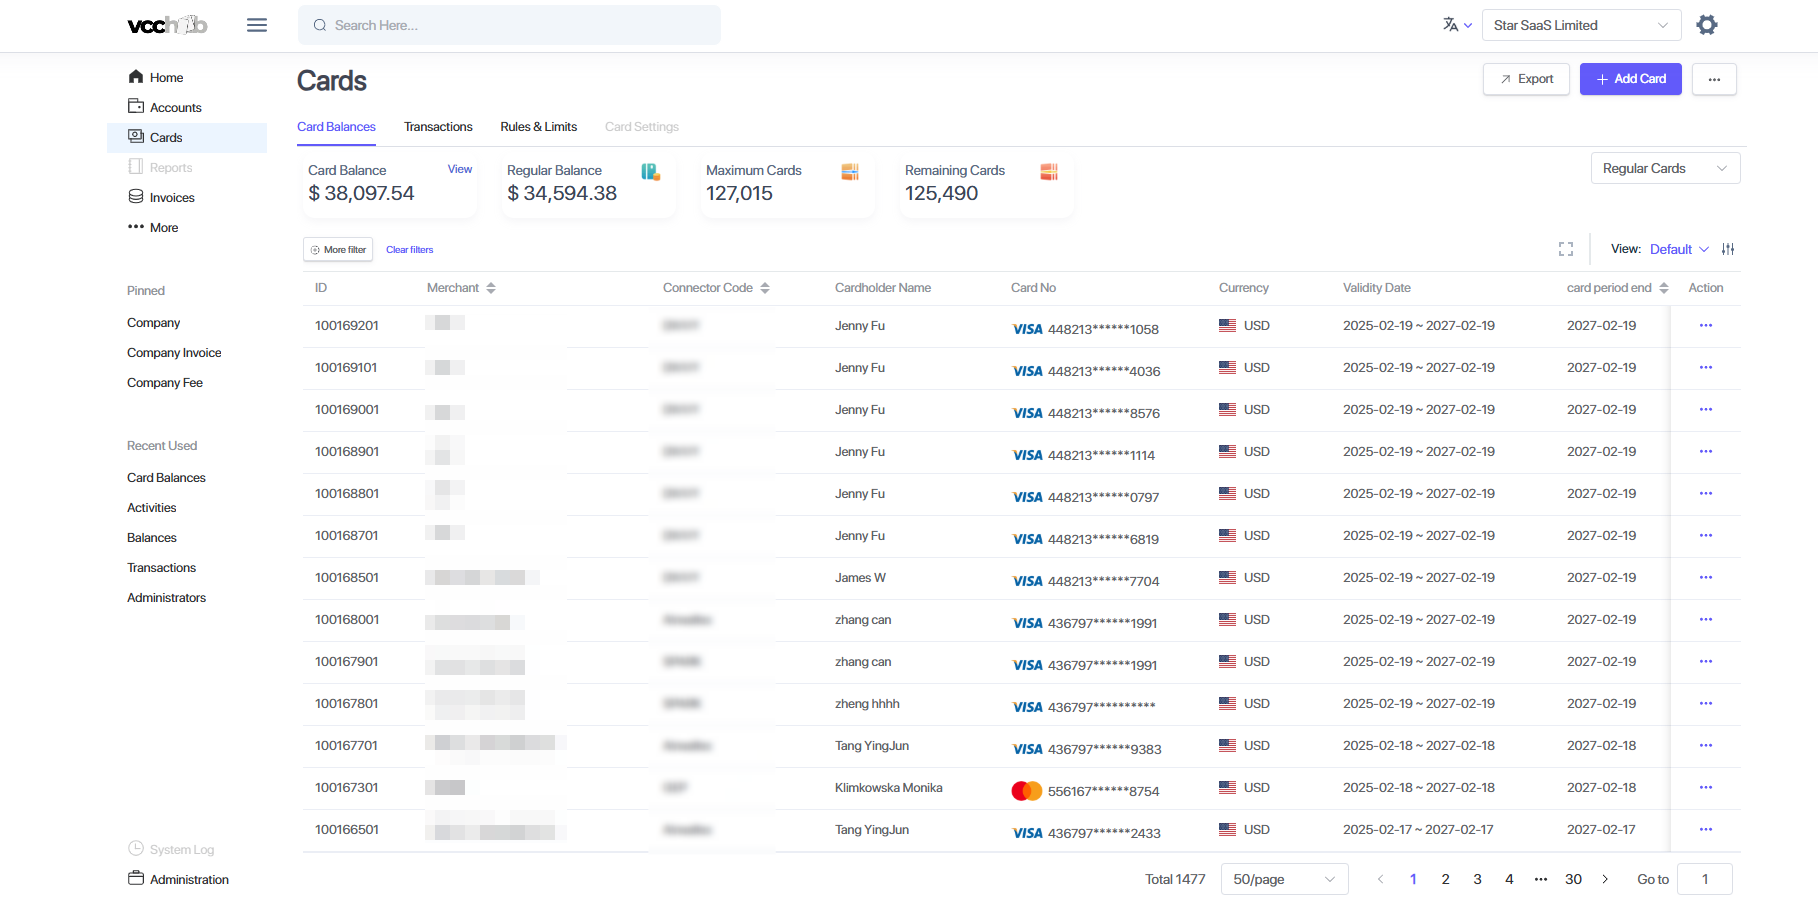This screenshot has height=905, width=1818.
Task: Expand the Star SaaS Limited company dropdown
Action: [x=1580, y=25]
